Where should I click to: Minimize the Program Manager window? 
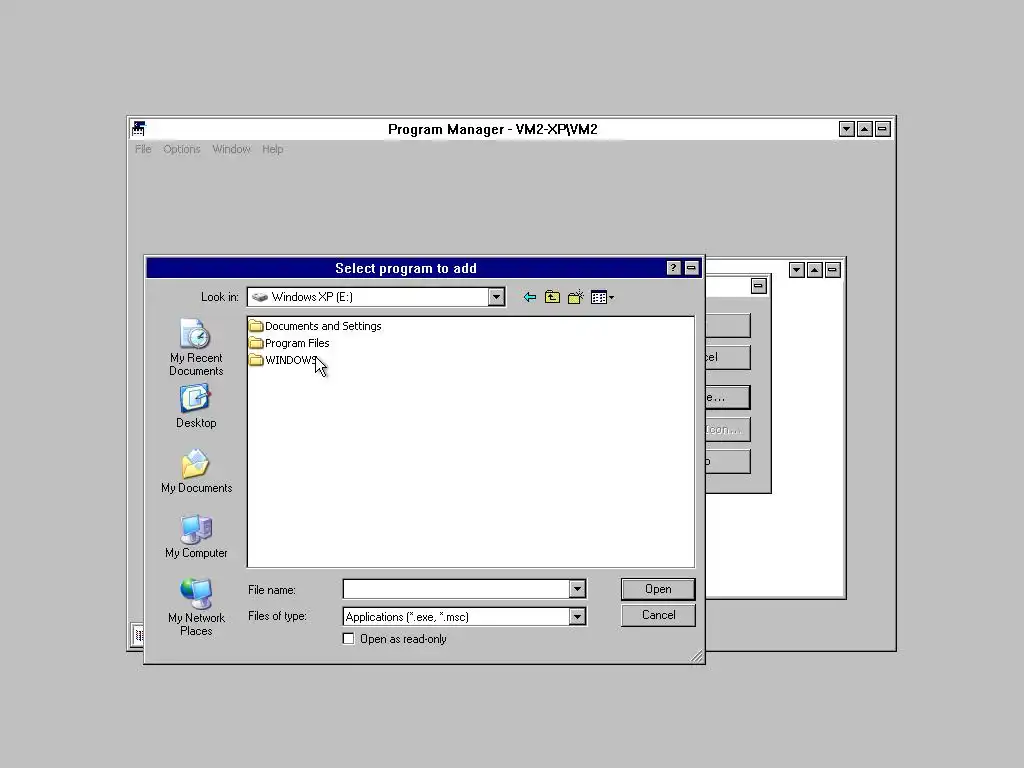[846, 129]
